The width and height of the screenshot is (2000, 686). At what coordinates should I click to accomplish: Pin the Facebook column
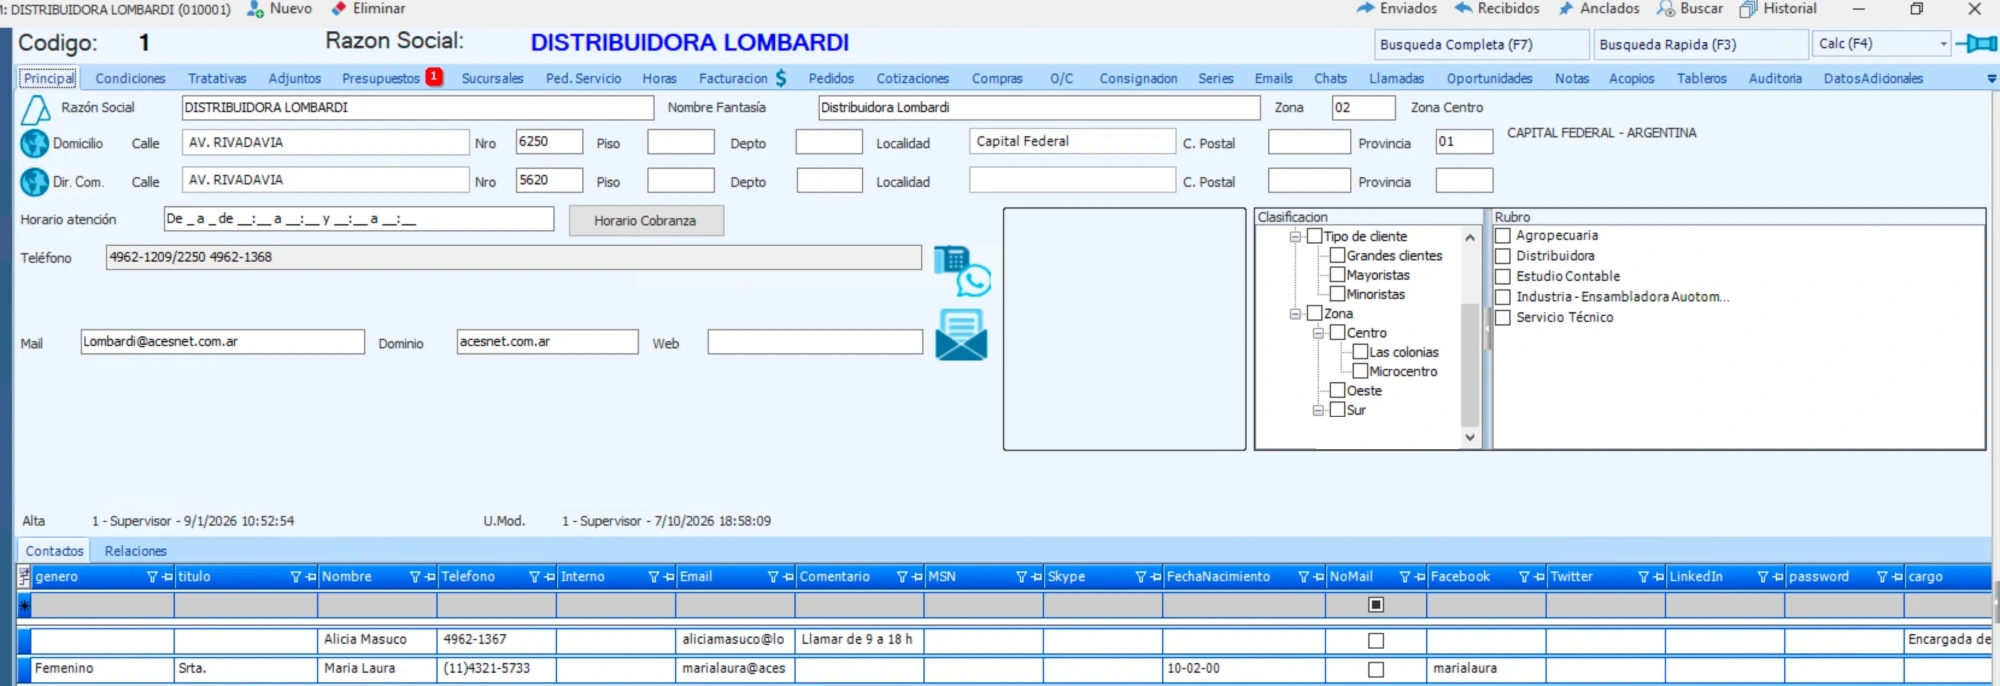click(1539, 577)
